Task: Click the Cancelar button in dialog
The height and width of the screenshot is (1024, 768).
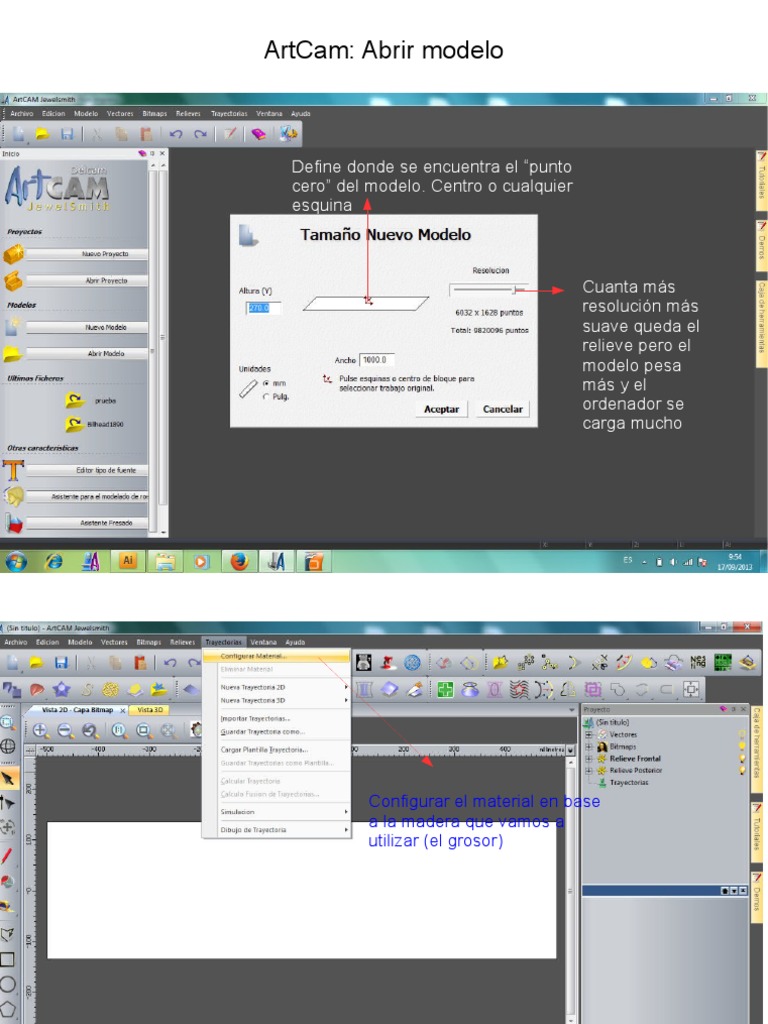Action: [503, 409]
